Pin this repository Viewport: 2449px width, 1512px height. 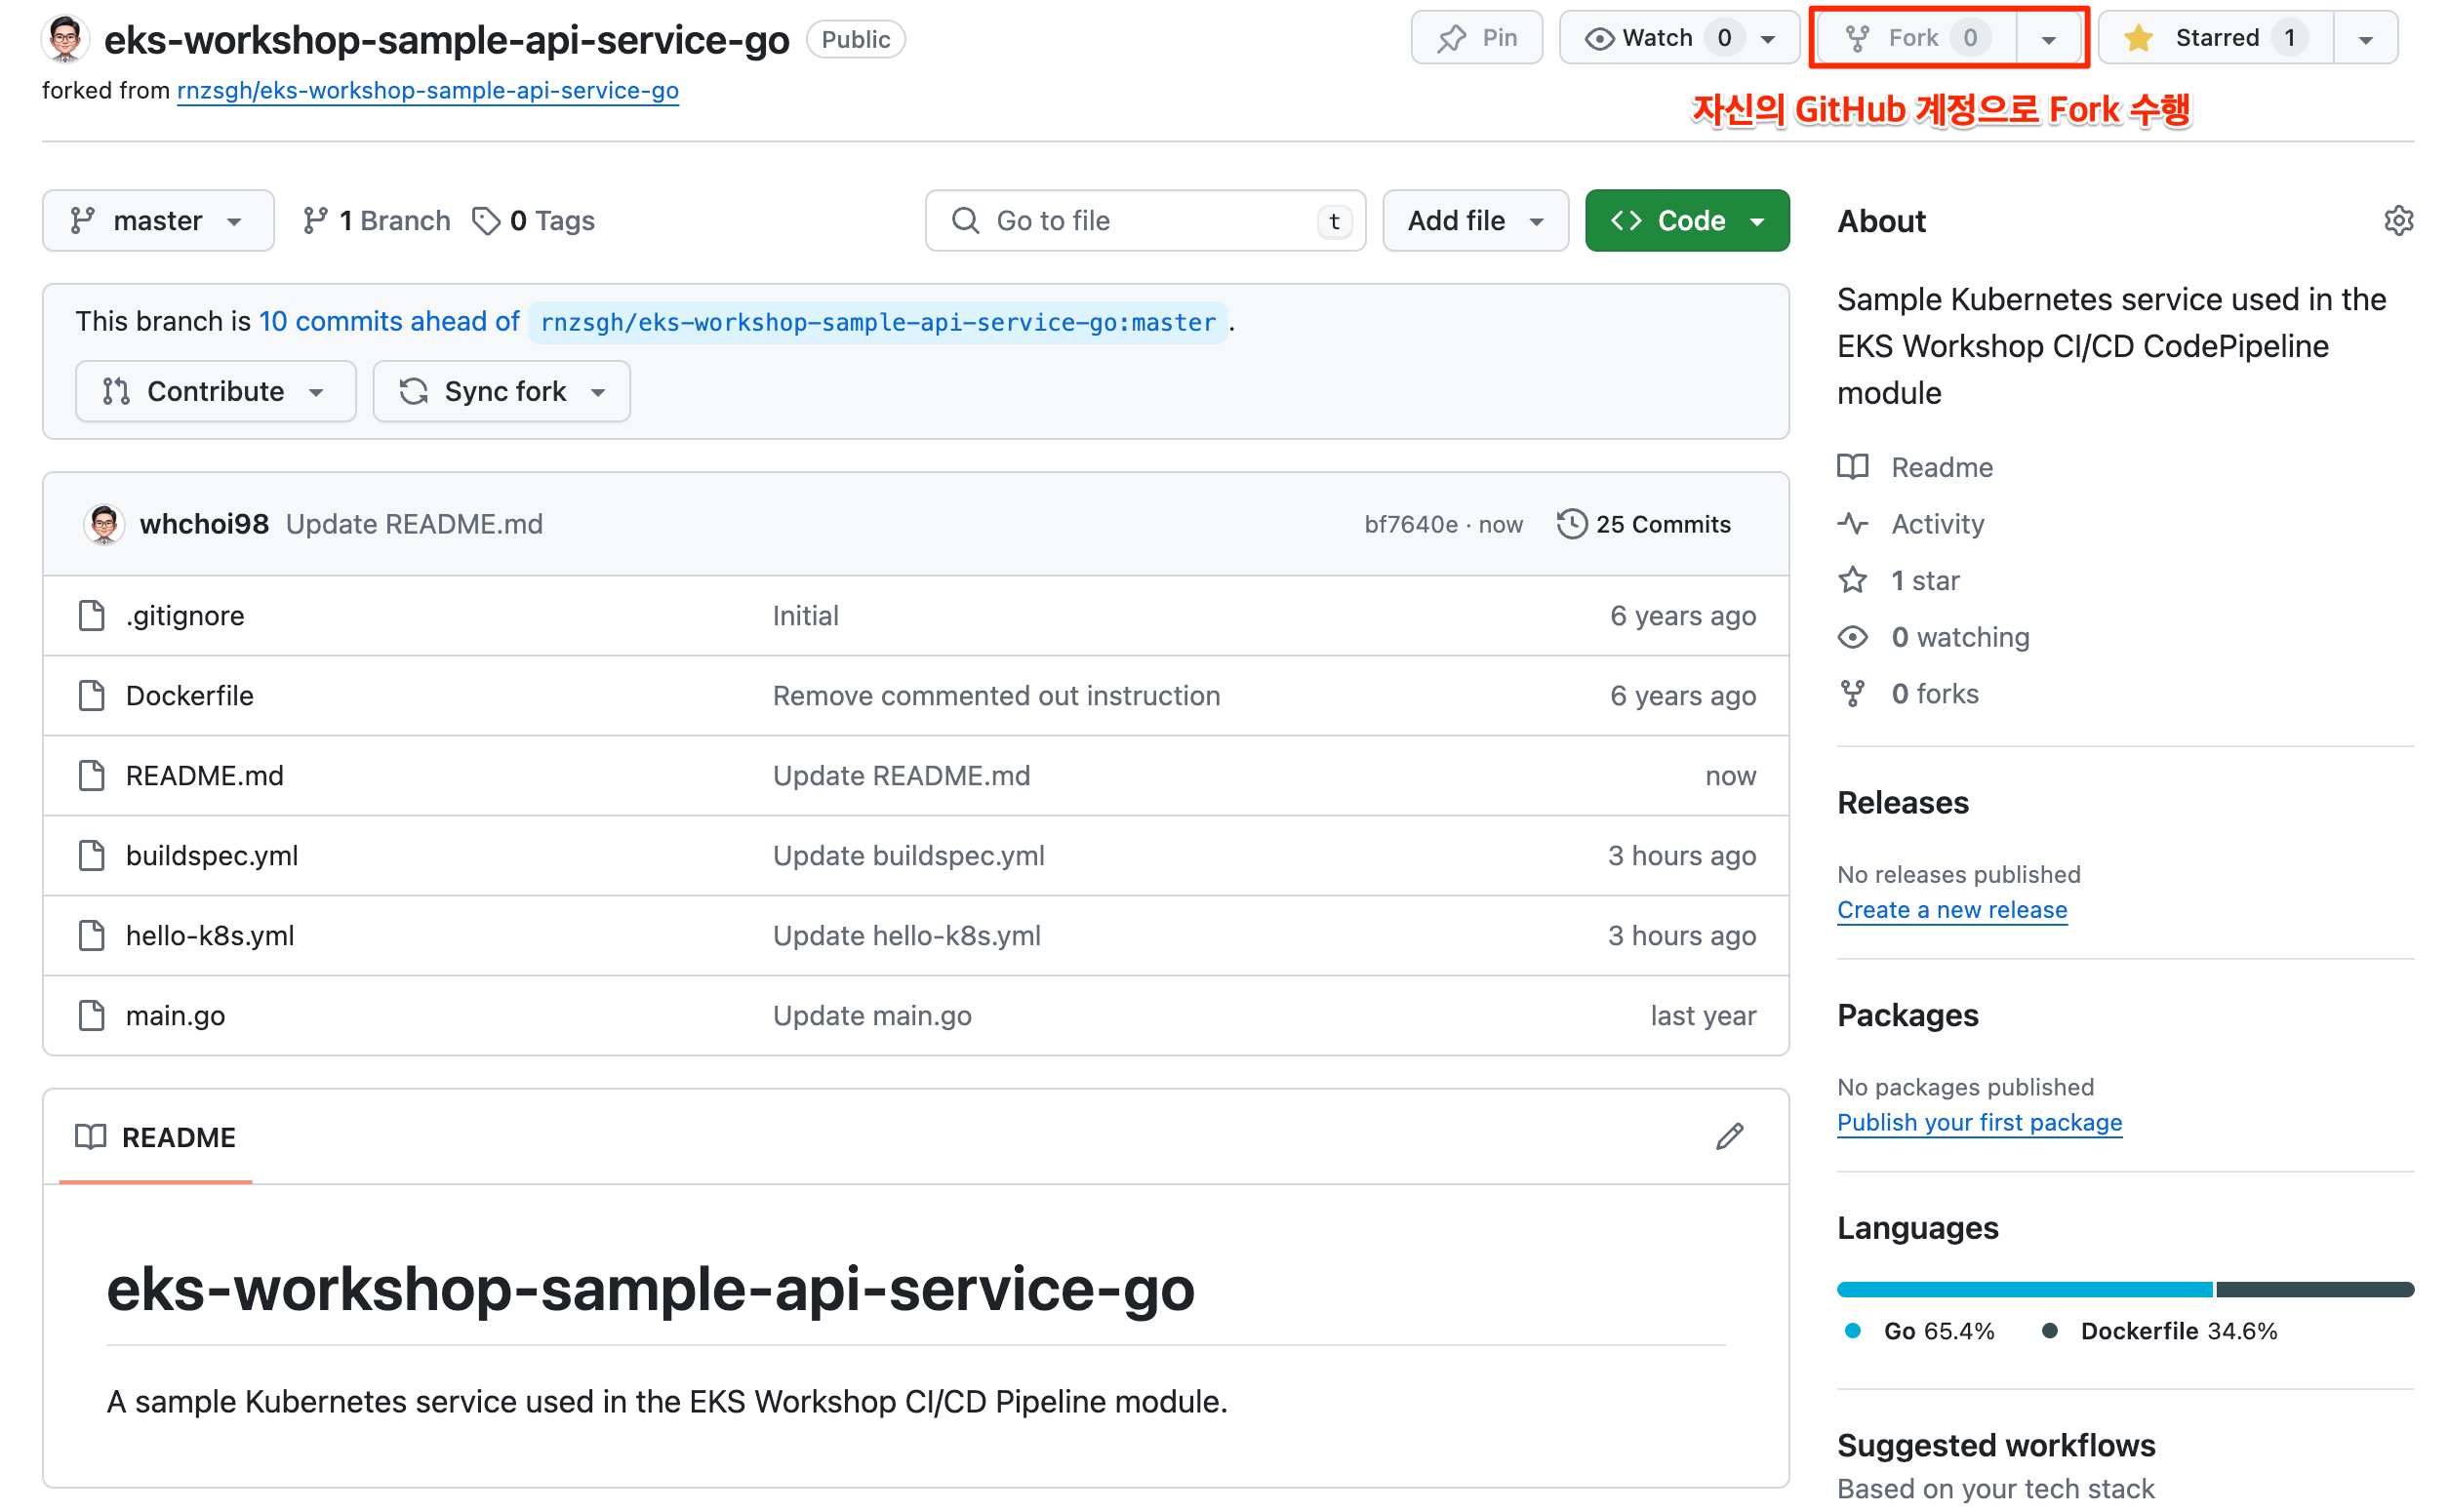[1476, 38]
